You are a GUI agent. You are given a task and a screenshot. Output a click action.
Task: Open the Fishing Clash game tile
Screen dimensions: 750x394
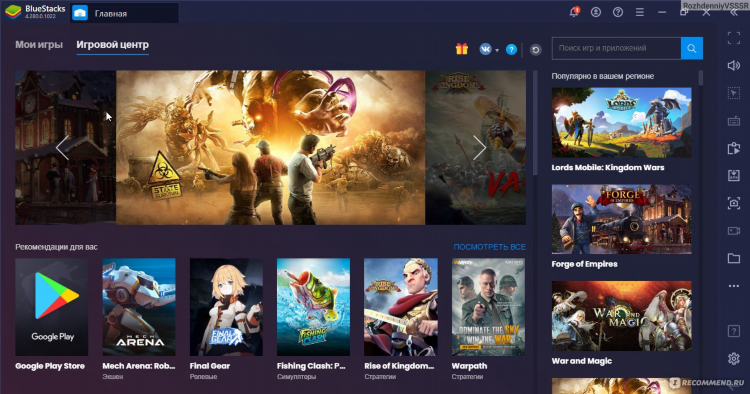click(313, 307)
